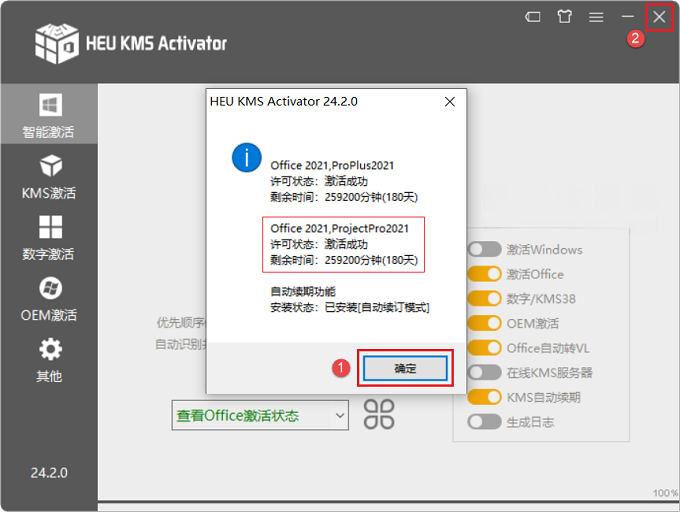
Task: Open the skin (shirt) icon
Action: point(564,17)
